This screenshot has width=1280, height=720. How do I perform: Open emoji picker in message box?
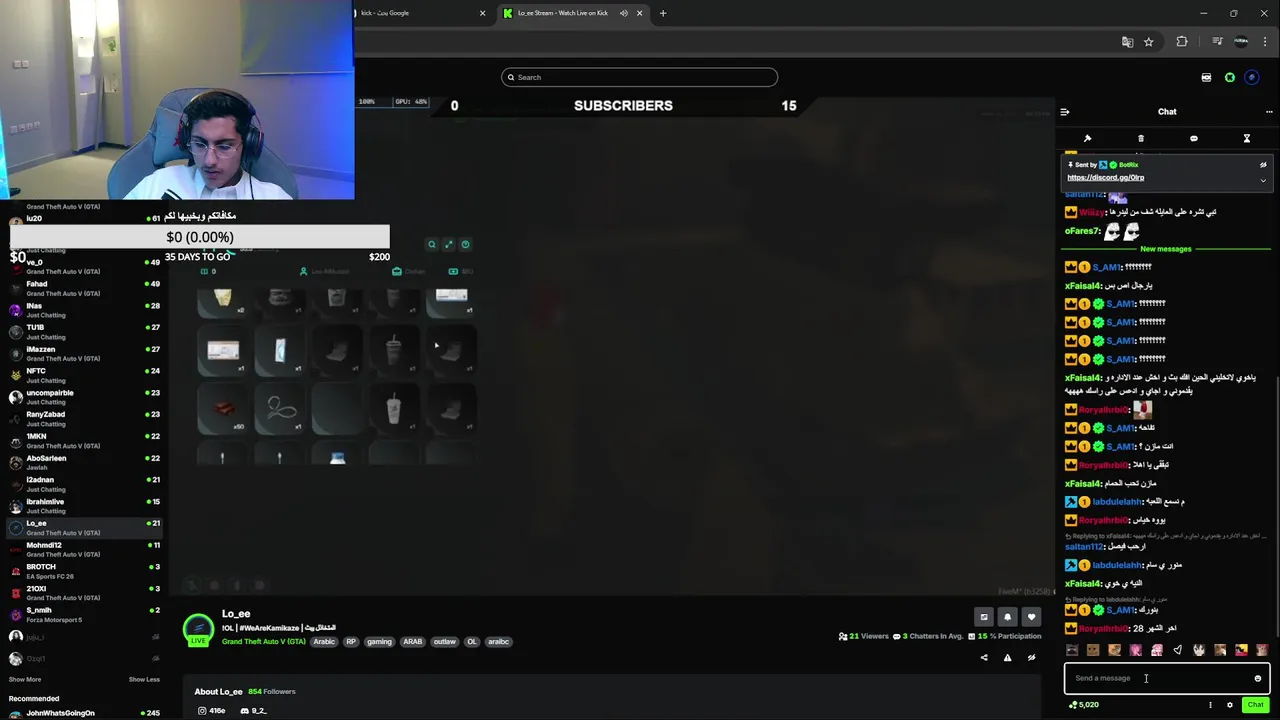click(x=1258, y=678)
